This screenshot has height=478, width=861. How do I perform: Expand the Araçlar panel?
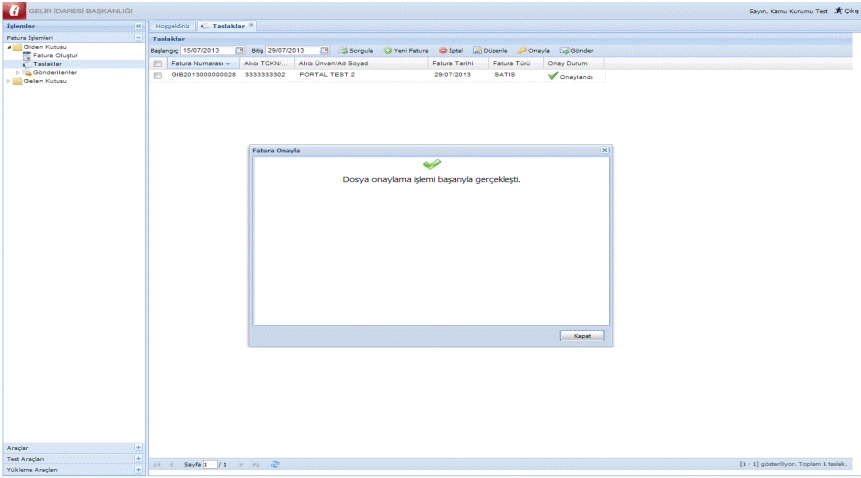pos(138,447)
